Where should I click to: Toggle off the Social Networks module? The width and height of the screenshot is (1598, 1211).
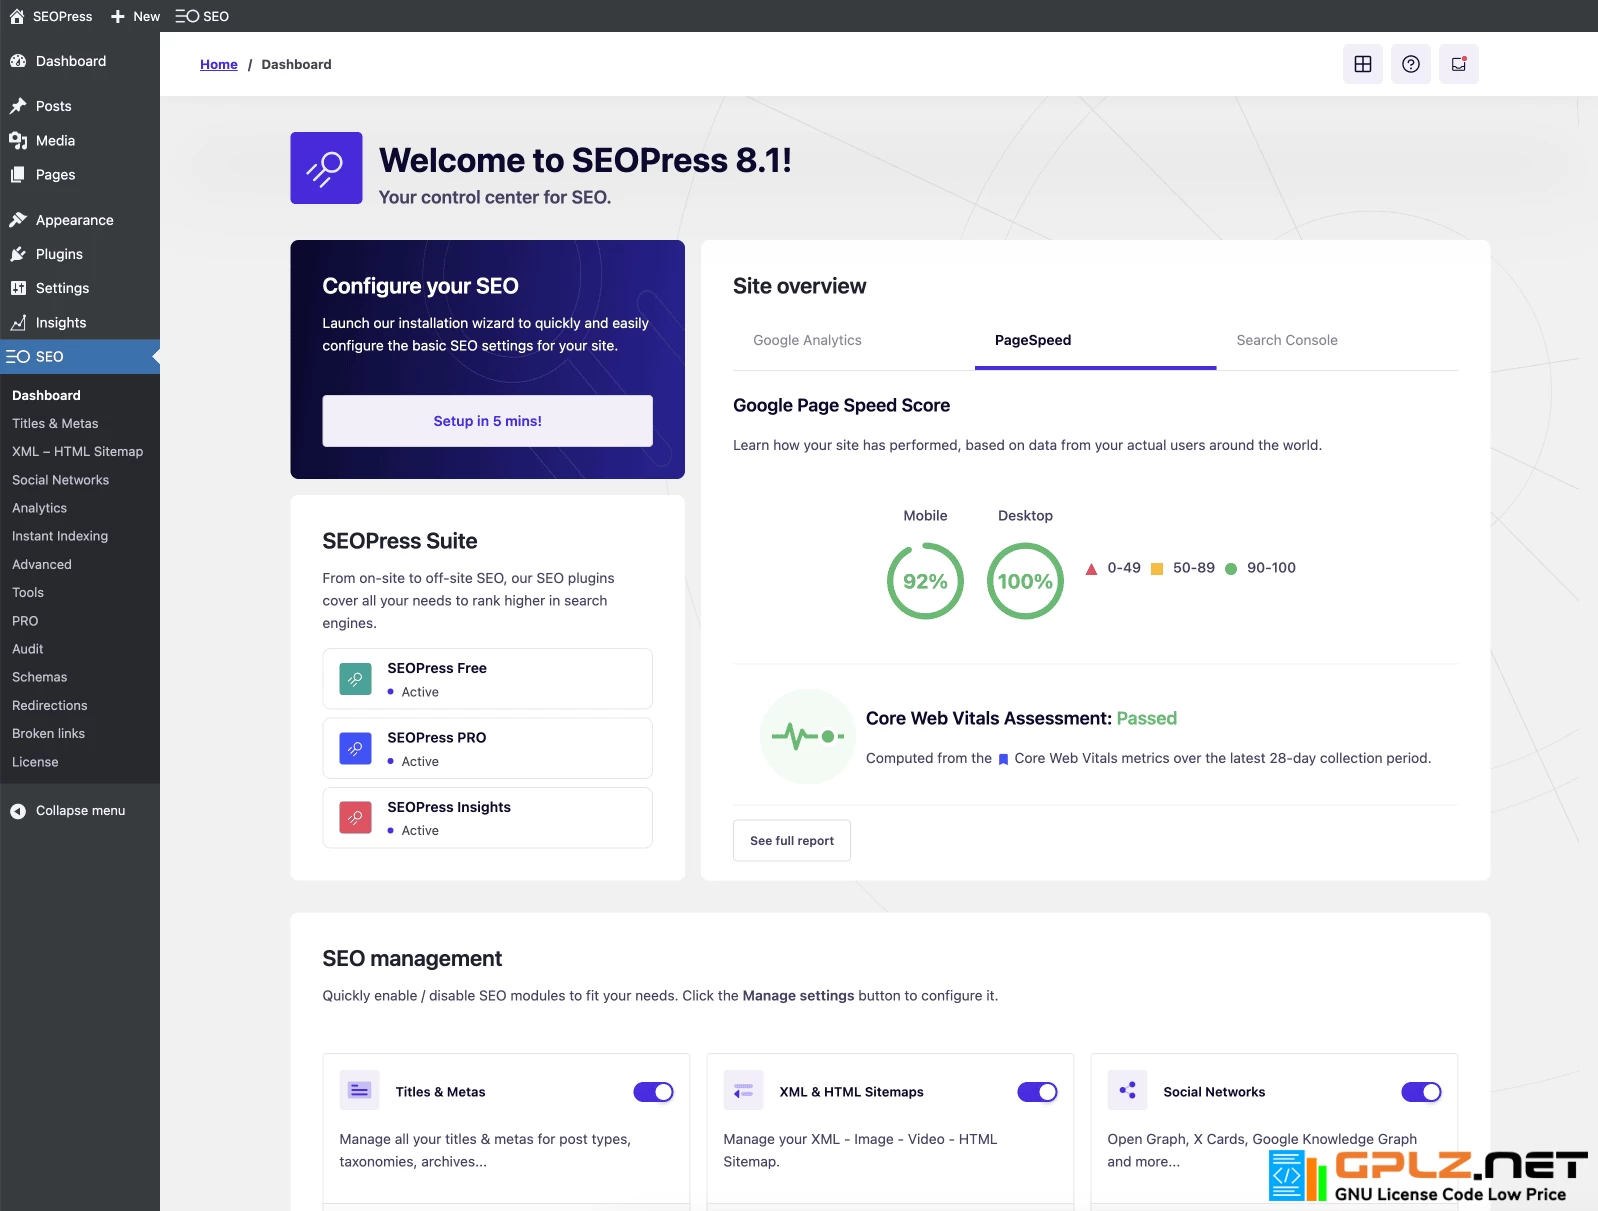[1421, 1092]
